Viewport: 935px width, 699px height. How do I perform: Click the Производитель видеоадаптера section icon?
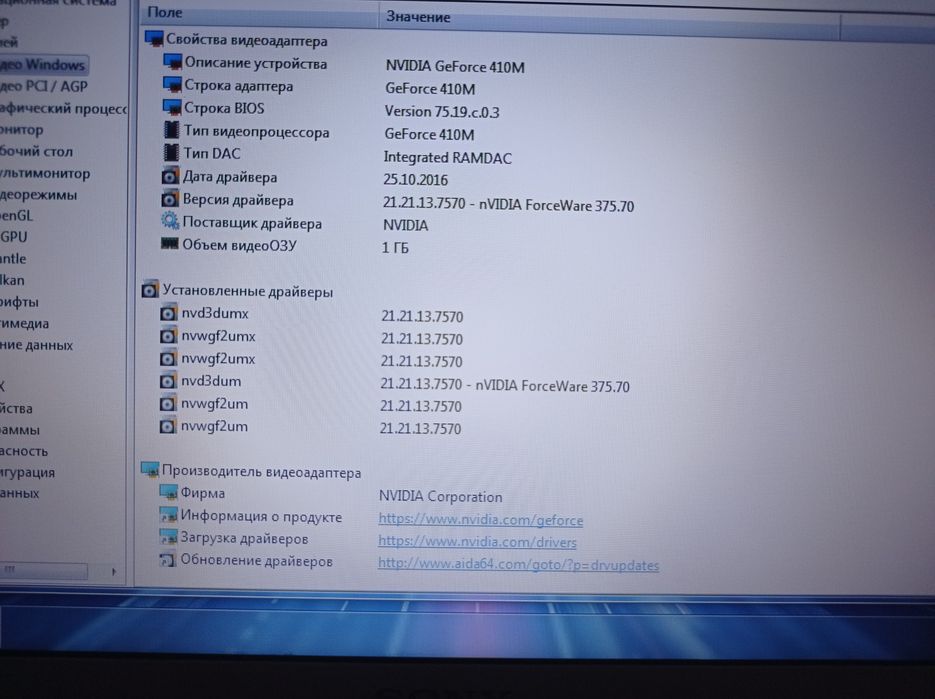point(150,471)
